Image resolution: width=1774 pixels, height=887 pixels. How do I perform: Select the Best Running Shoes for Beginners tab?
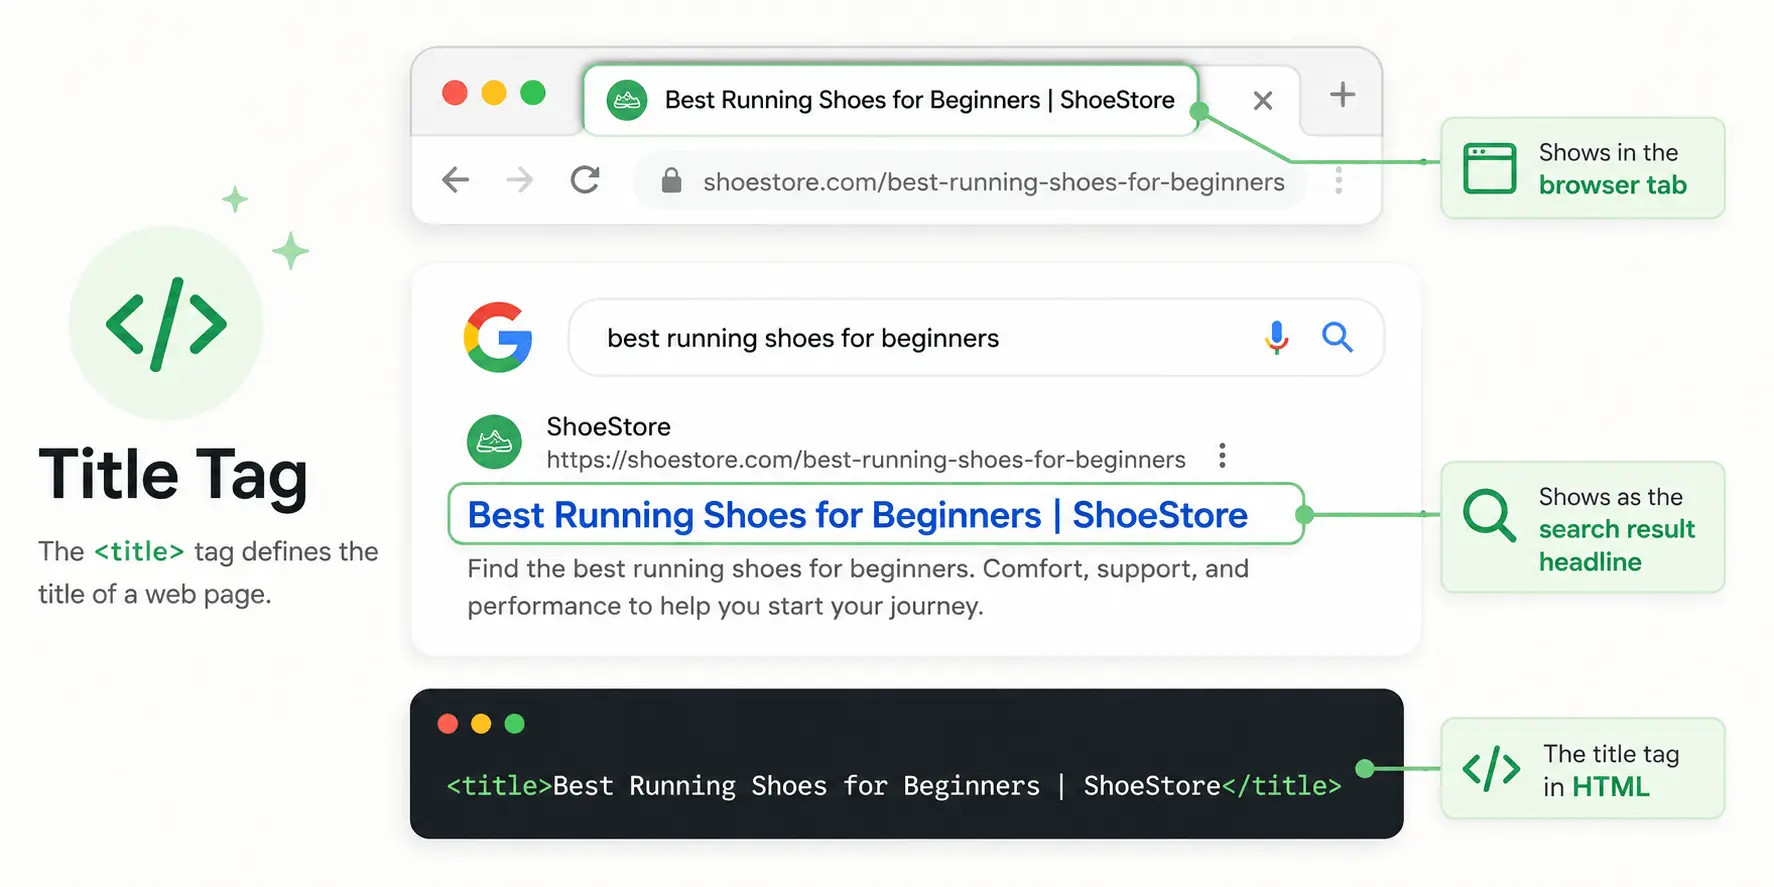[891, 100]
